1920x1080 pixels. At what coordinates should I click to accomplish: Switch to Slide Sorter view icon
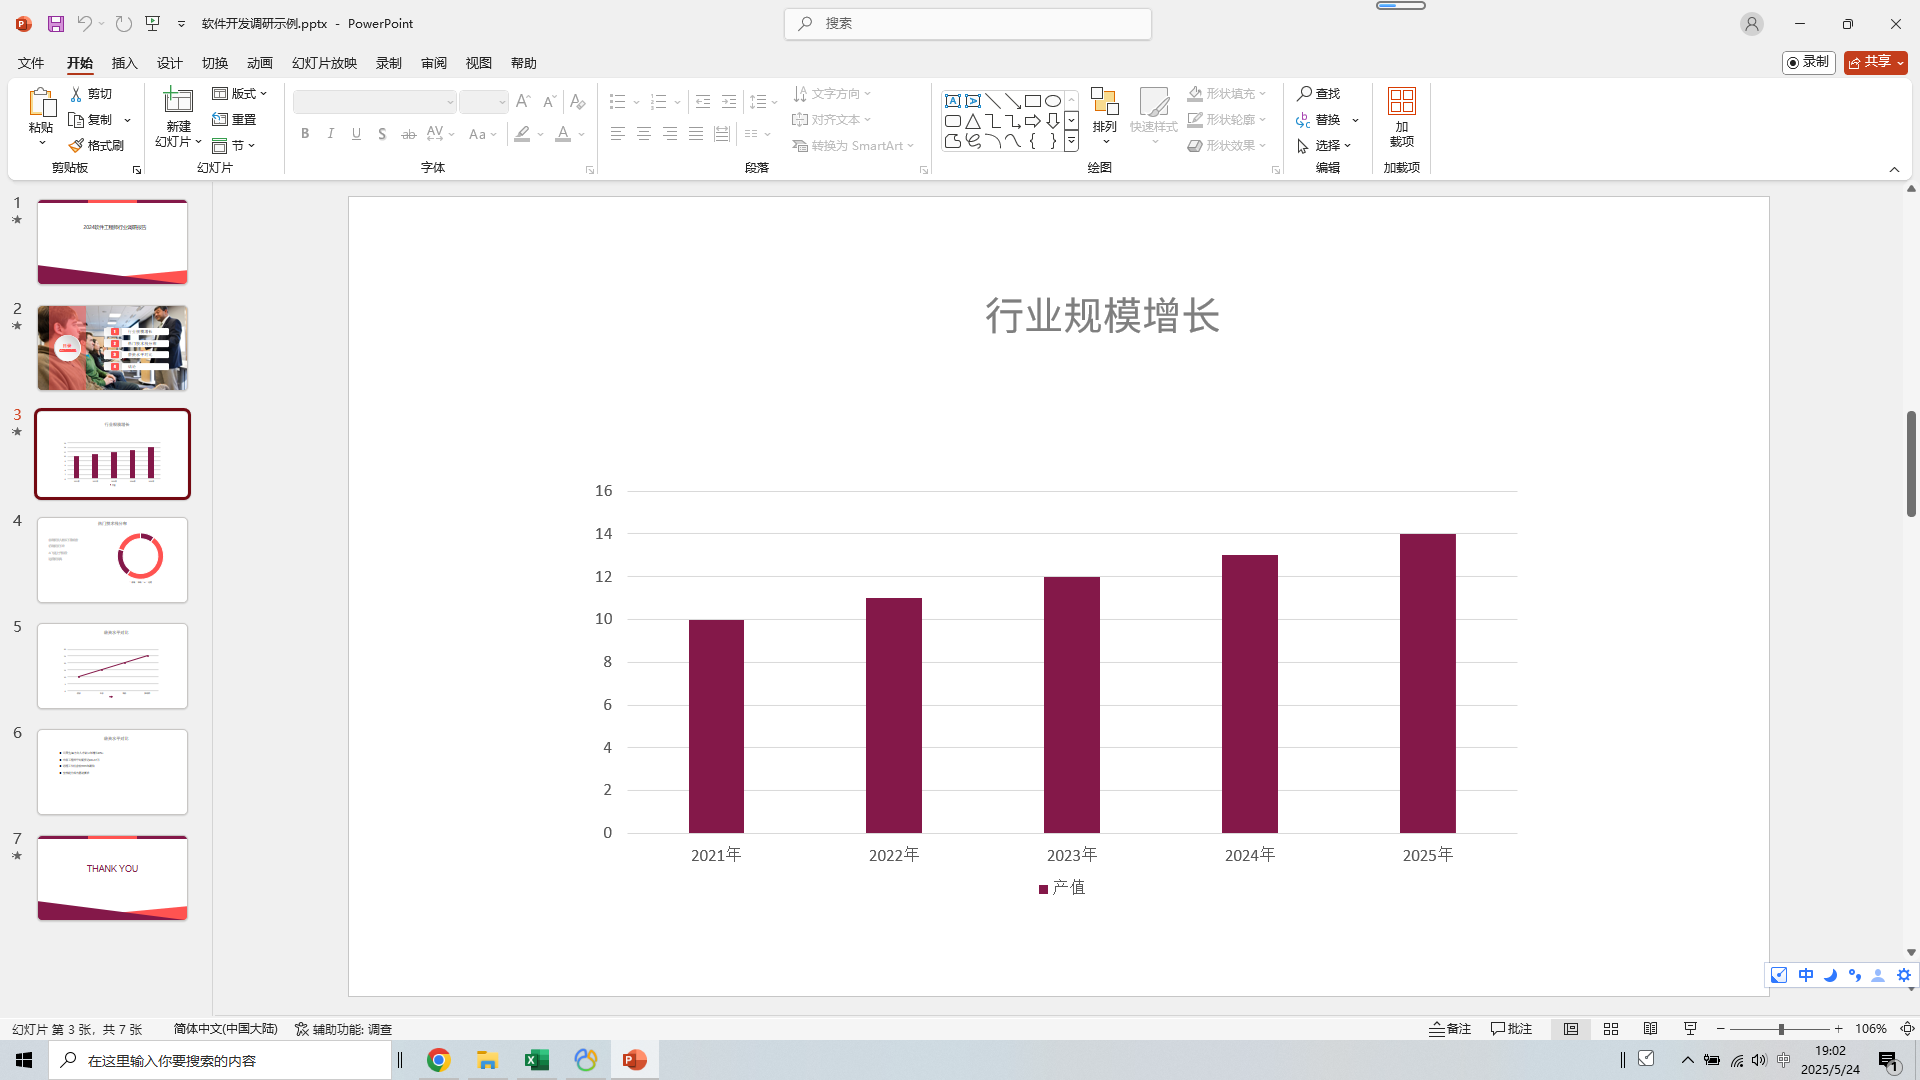click(1611, 1029)
